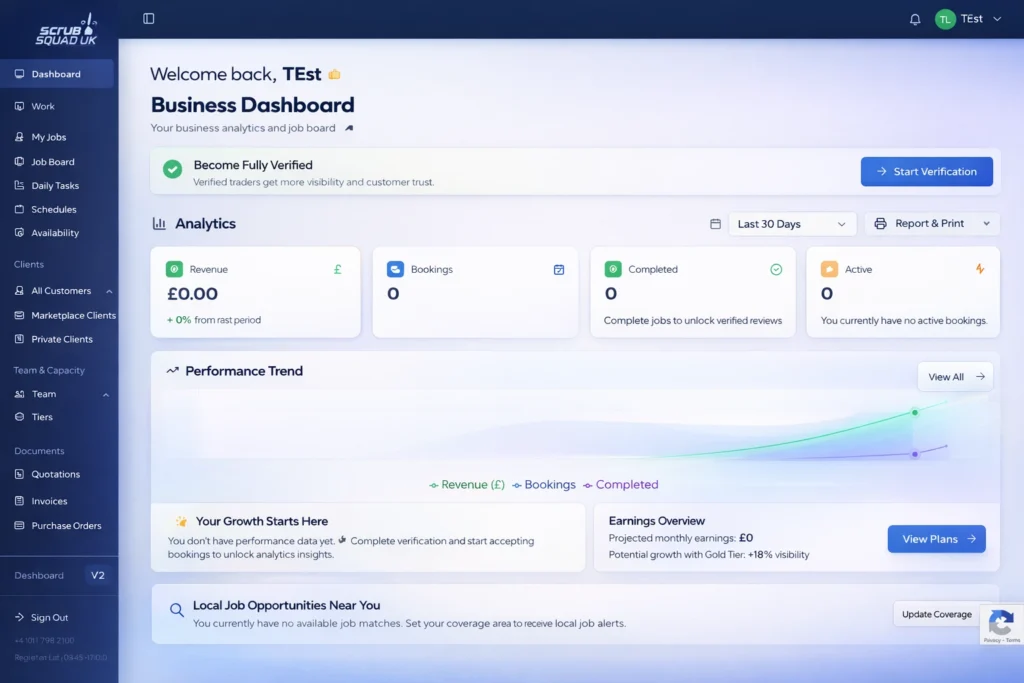The width and height of the screenshot is (1024, 683).
Task: Click the Revenue card green icon
Action: 174,269
